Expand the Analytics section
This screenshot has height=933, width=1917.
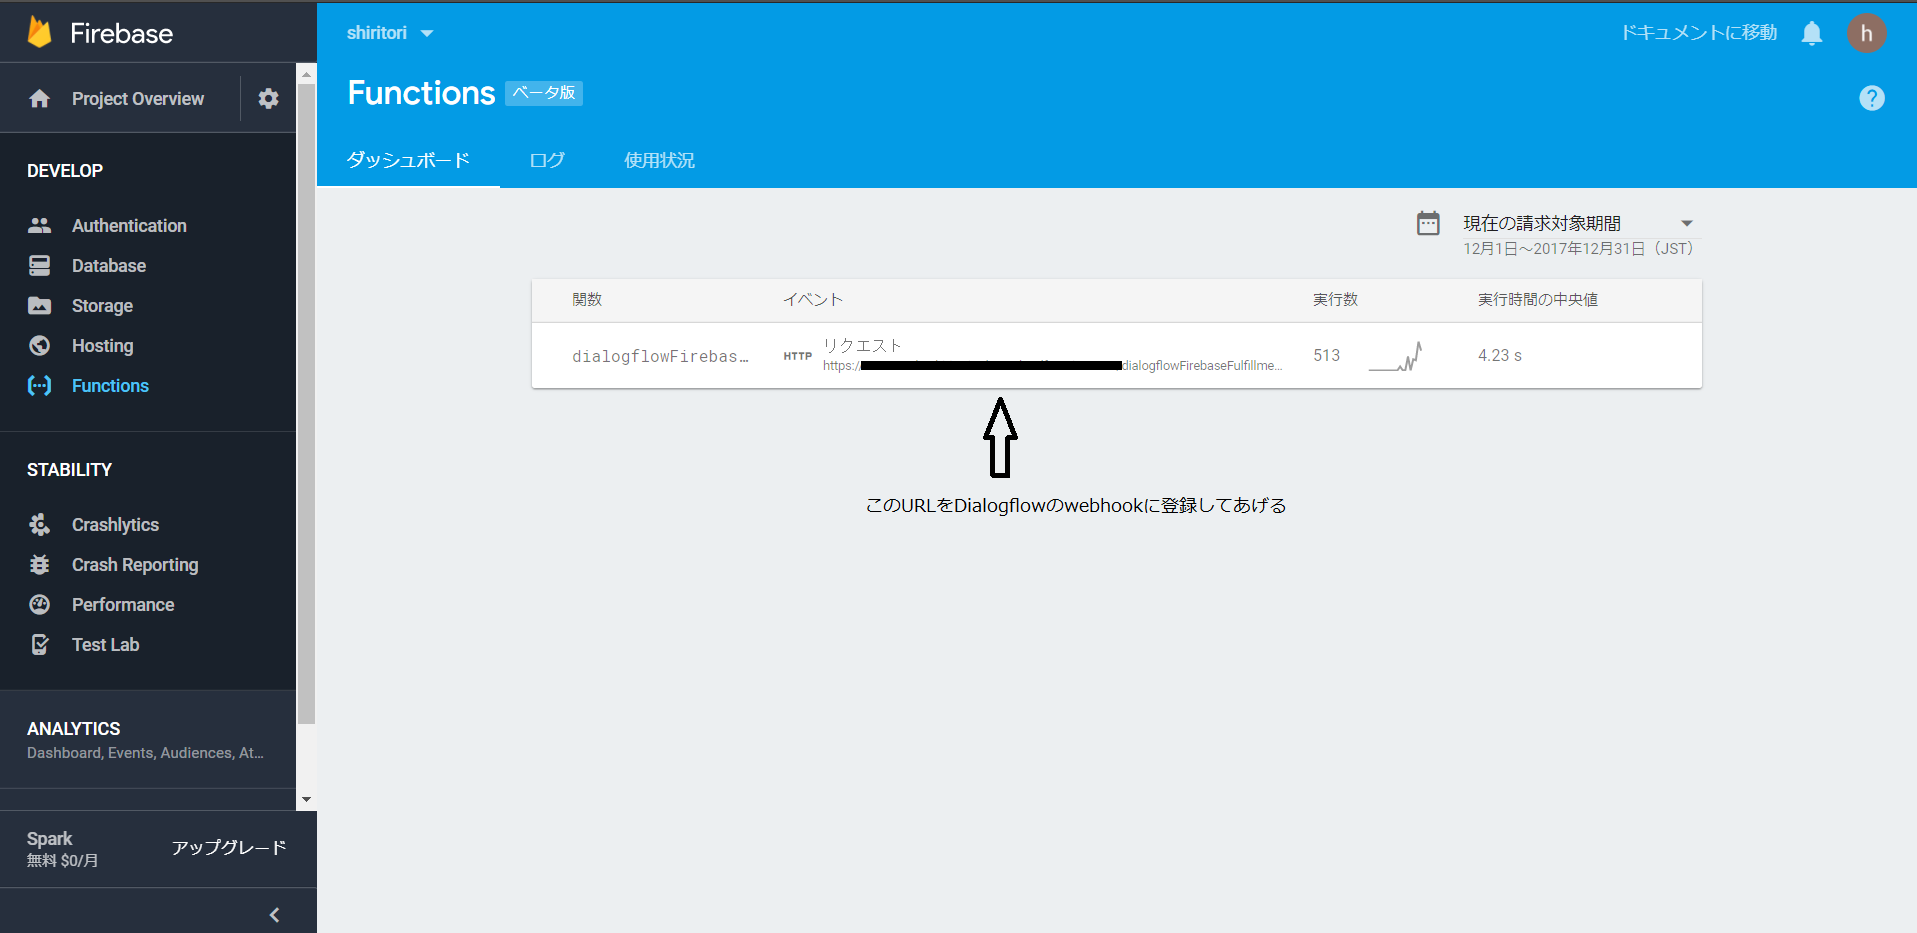click(147, 740)
